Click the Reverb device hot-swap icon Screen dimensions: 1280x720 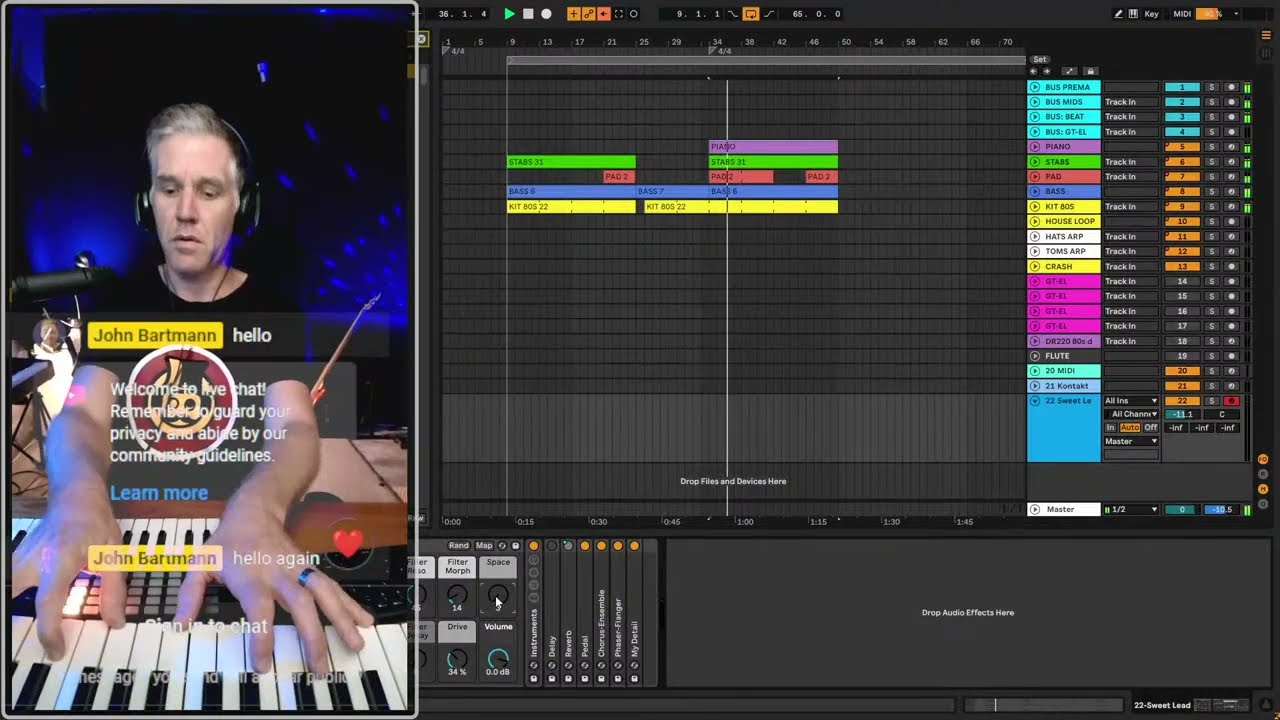coord(568,666)
